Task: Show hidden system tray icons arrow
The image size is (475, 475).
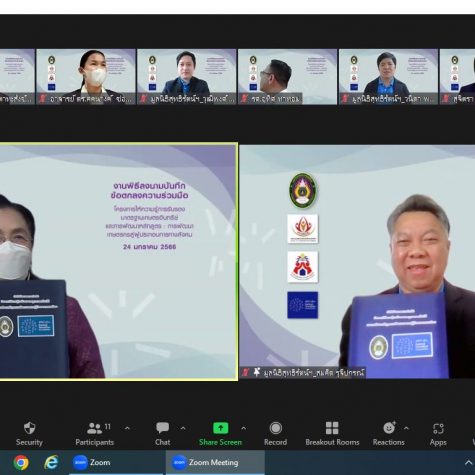Action: (x=468, y=463)
